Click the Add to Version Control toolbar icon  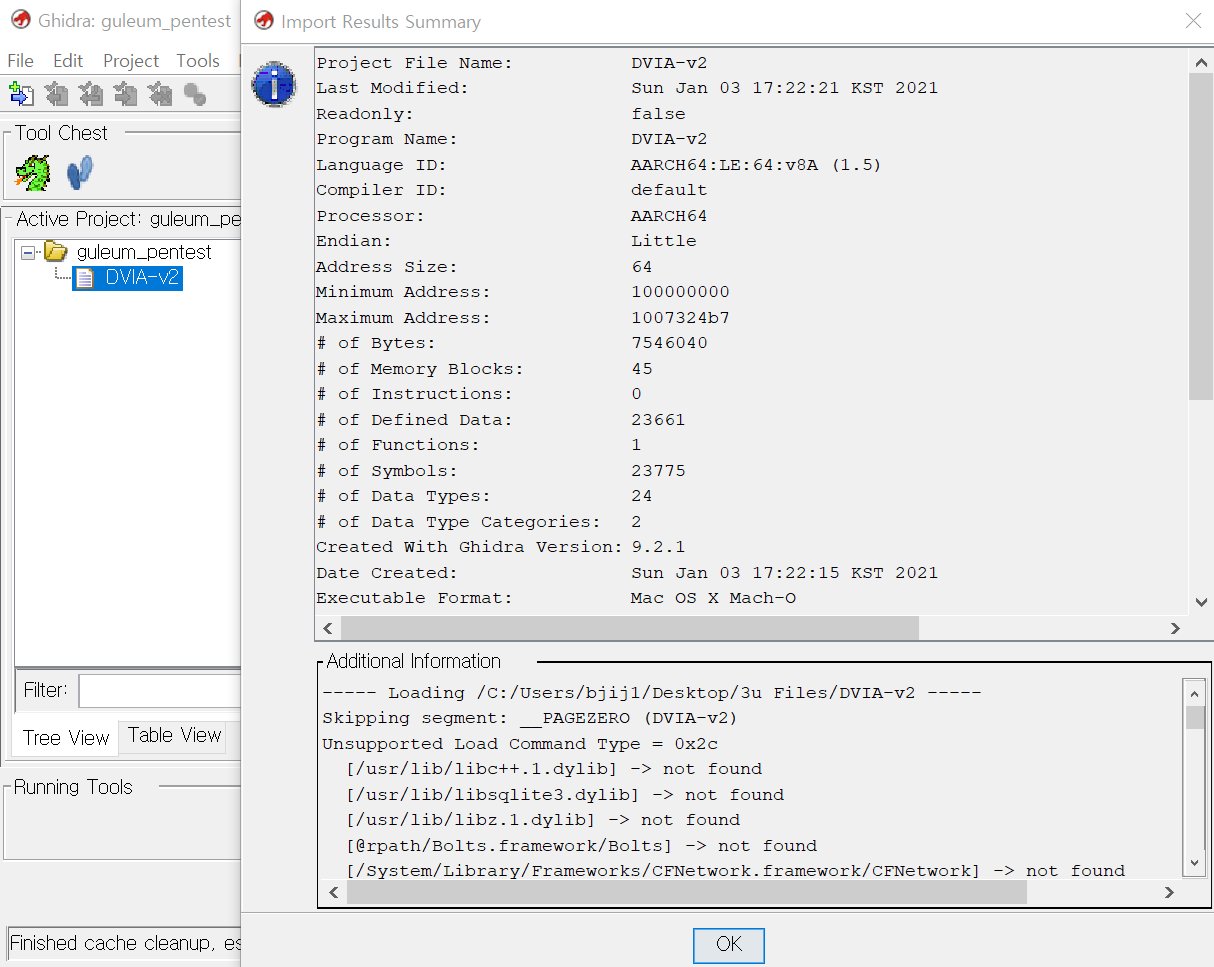22,94
